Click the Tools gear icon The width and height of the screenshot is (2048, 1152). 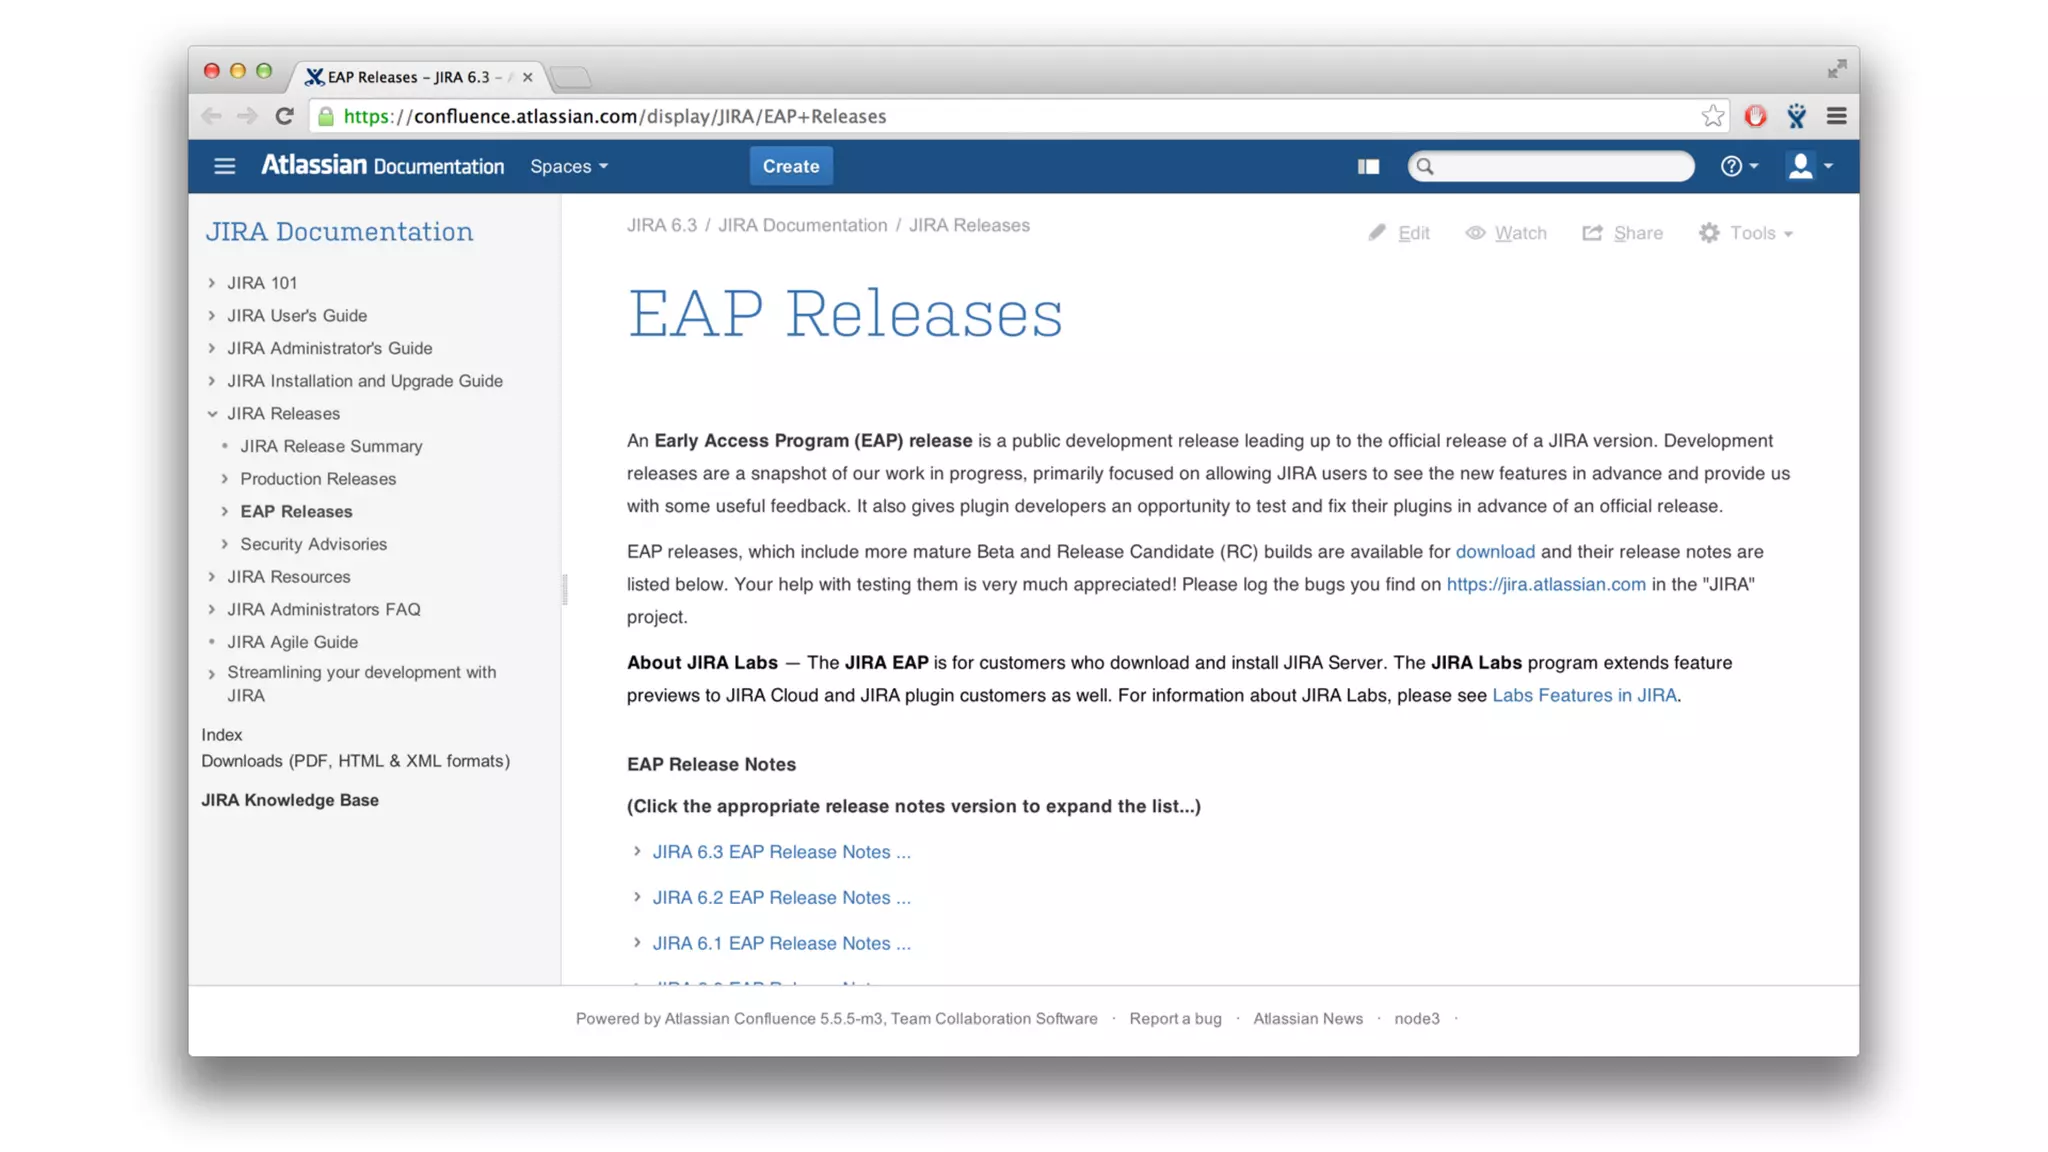tap(1709, 233)
